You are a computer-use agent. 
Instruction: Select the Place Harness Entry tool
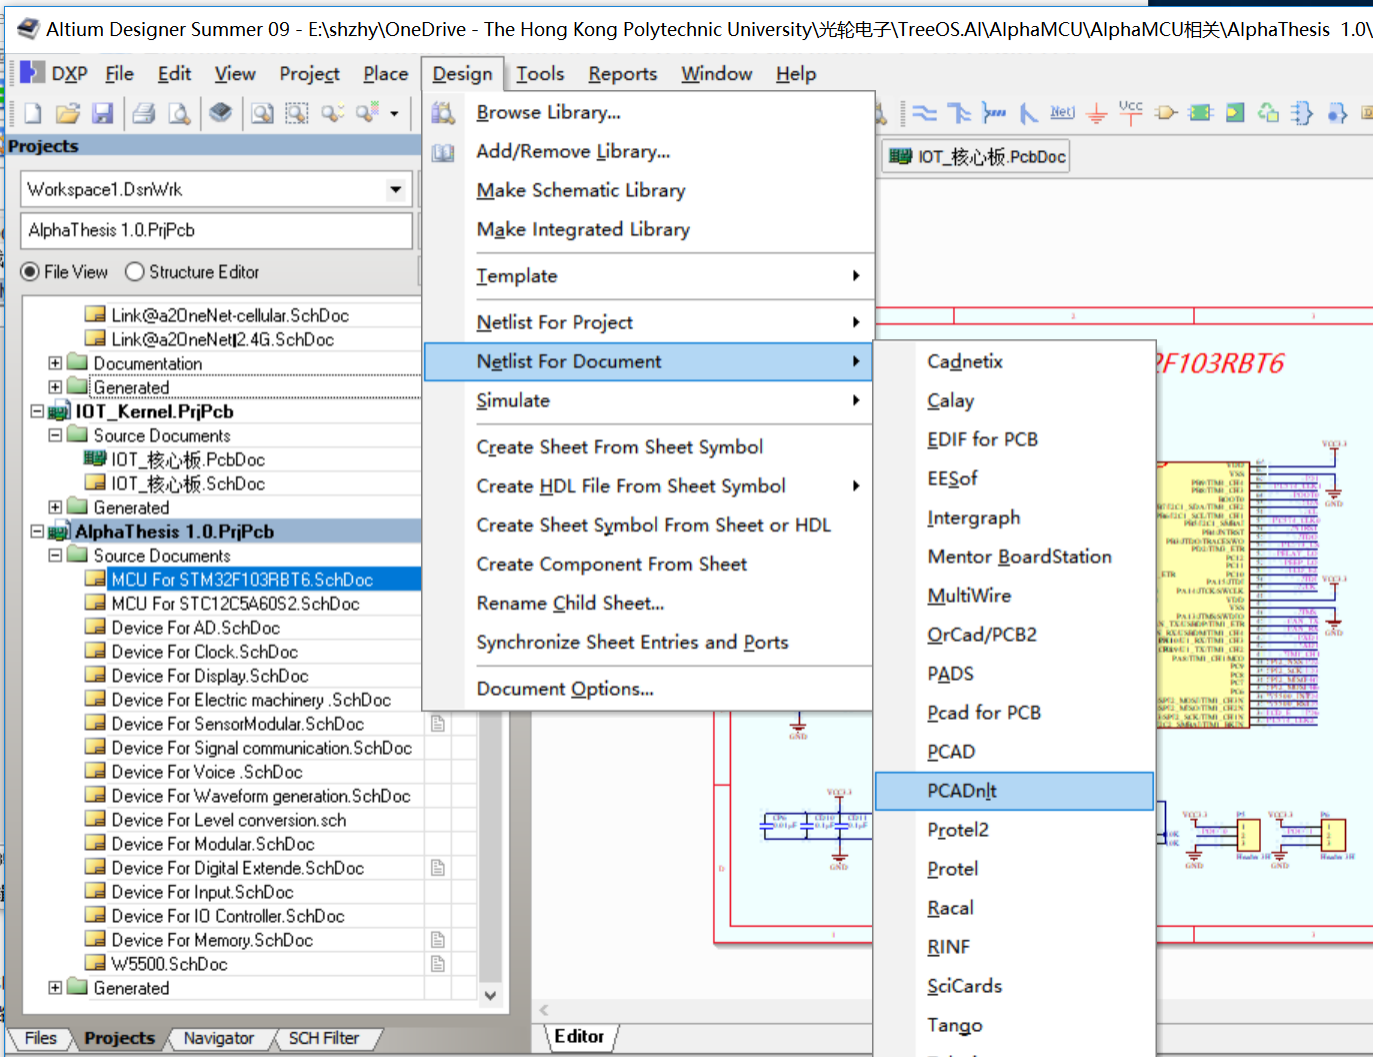point(1337,113)
